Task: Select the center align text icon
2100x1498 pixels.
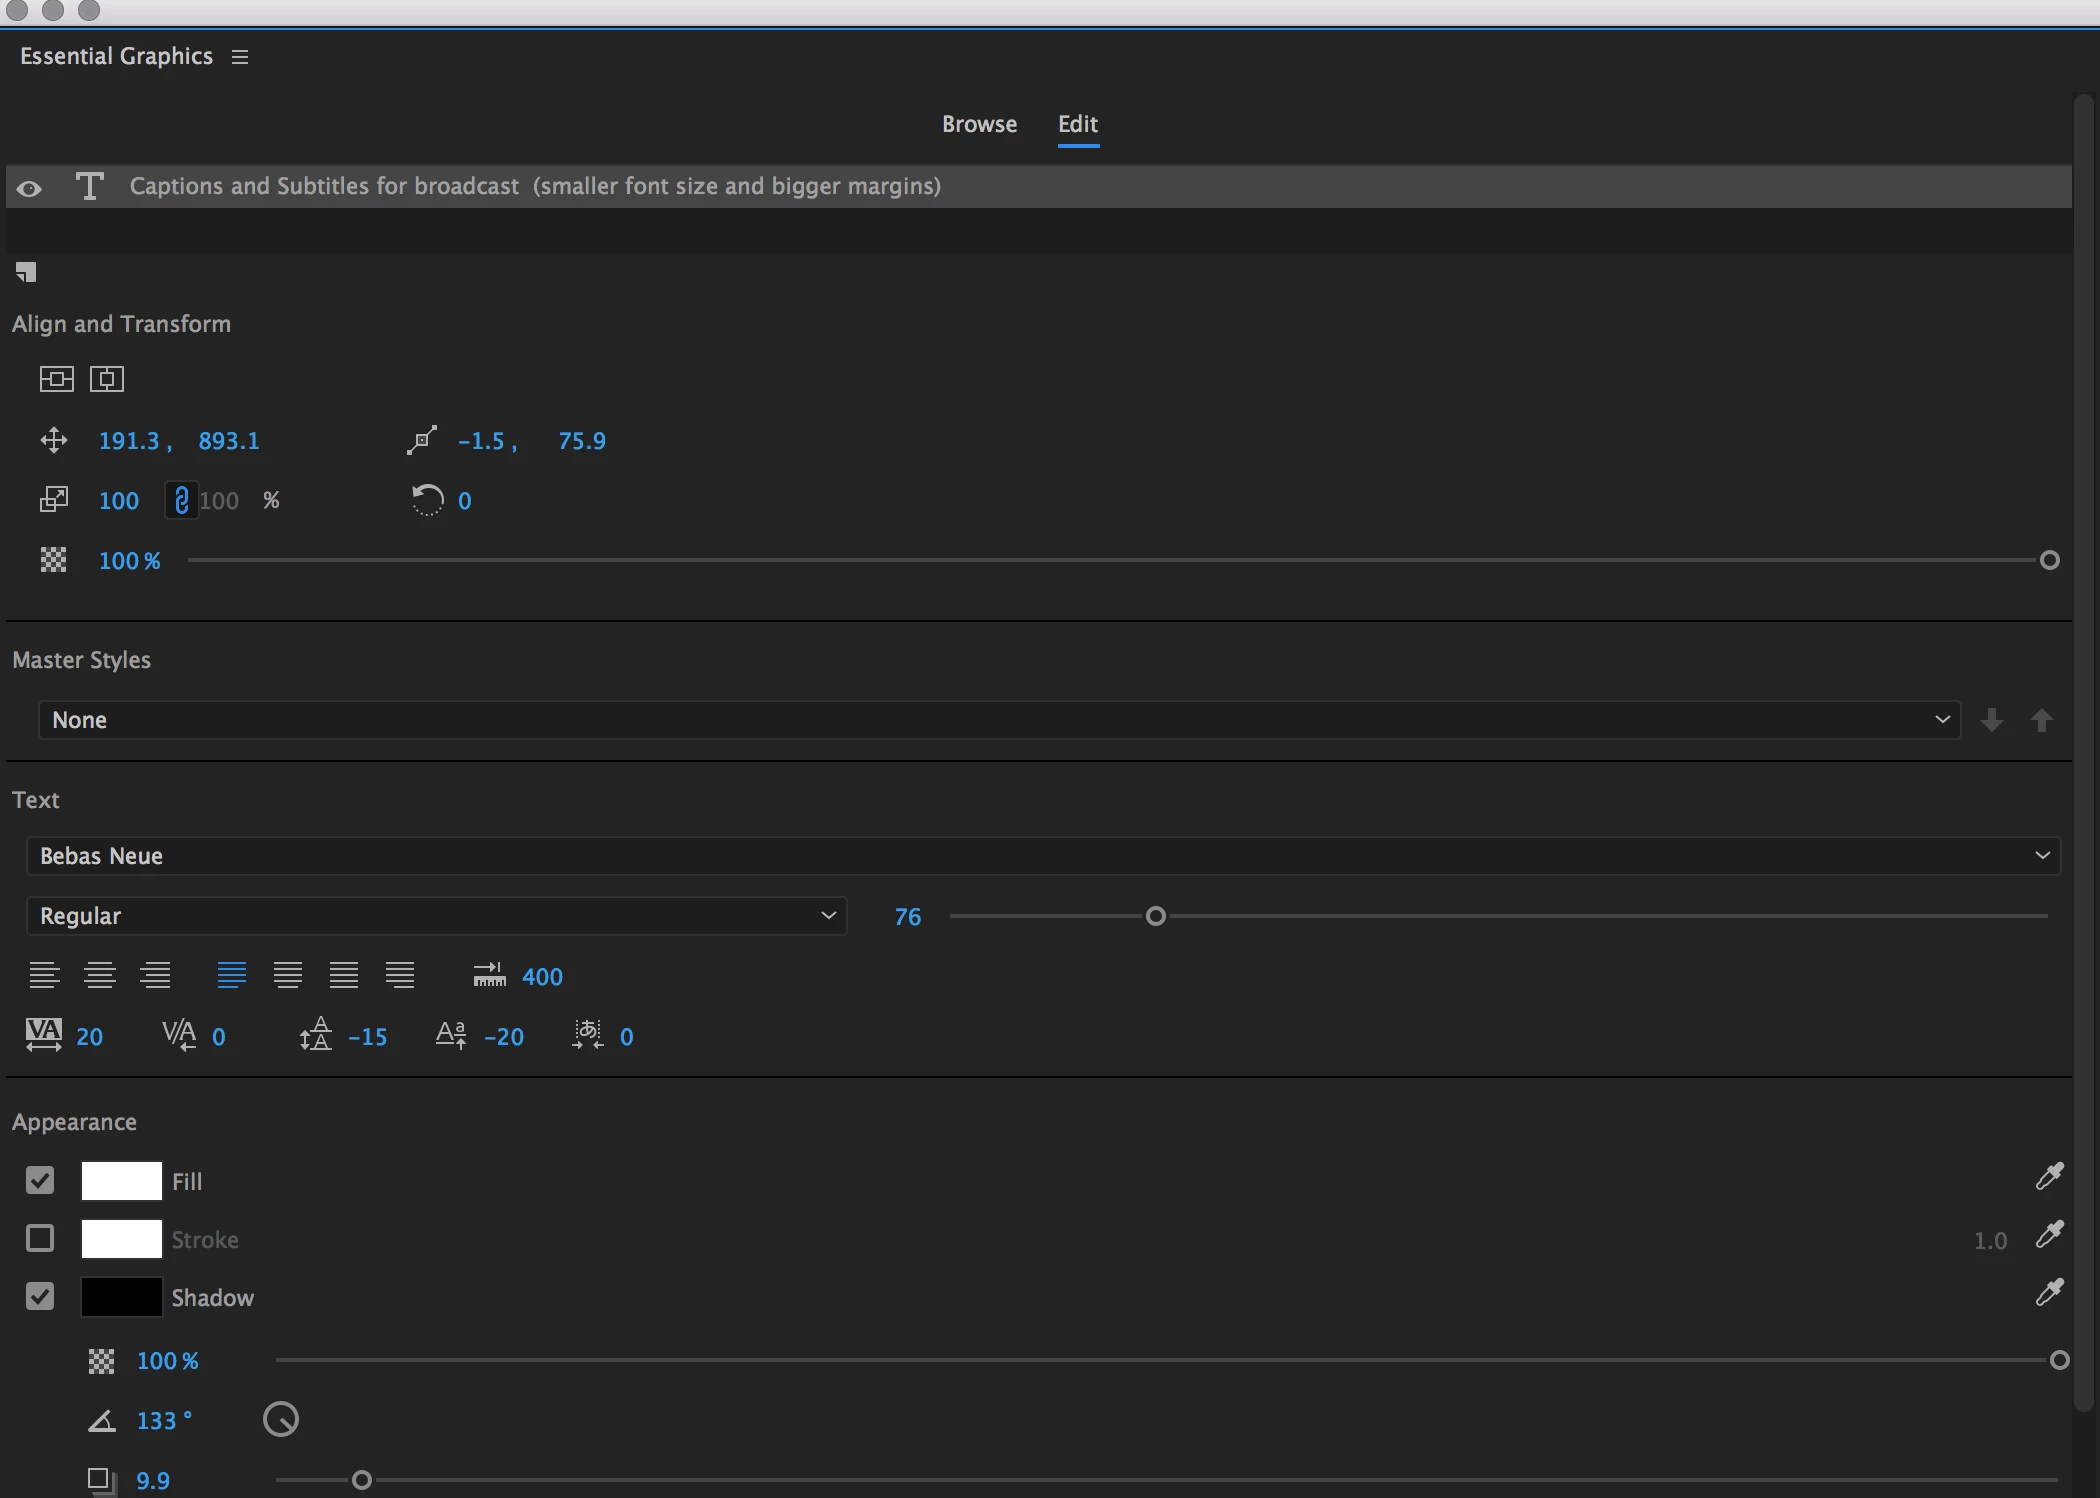Action: coord(100,975)
